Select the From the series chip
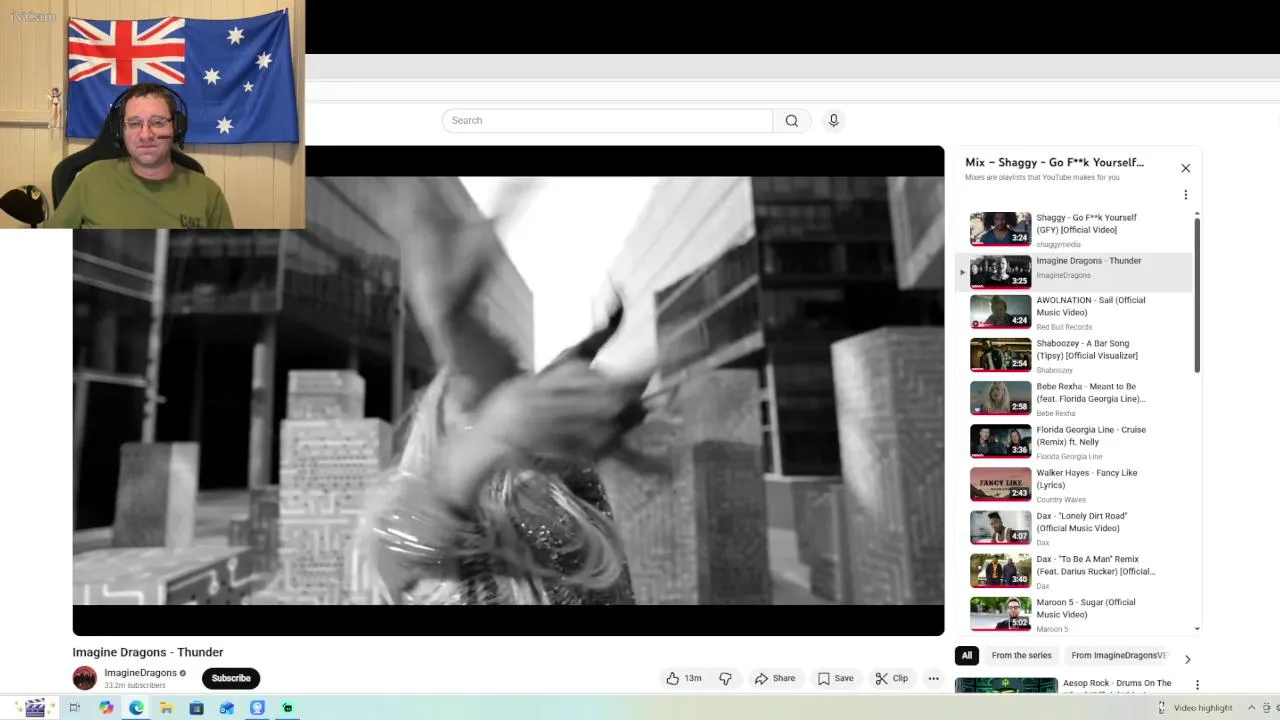This screenshot has width=1280, height=720. pyautogui.click(x=1021, y=656)
